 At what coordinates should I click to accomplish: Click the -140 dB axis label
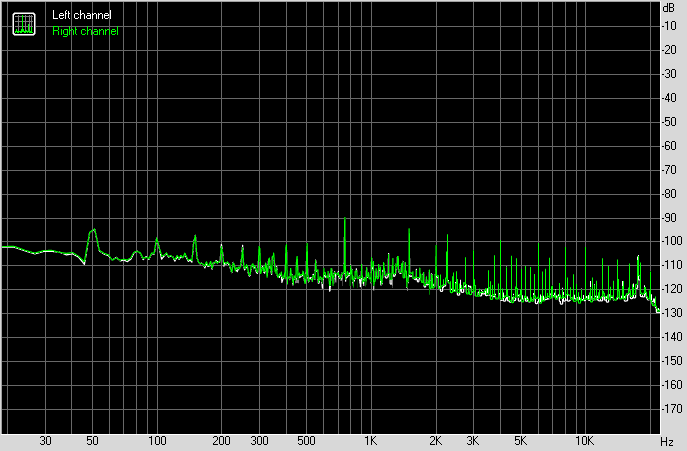(672, 337)
